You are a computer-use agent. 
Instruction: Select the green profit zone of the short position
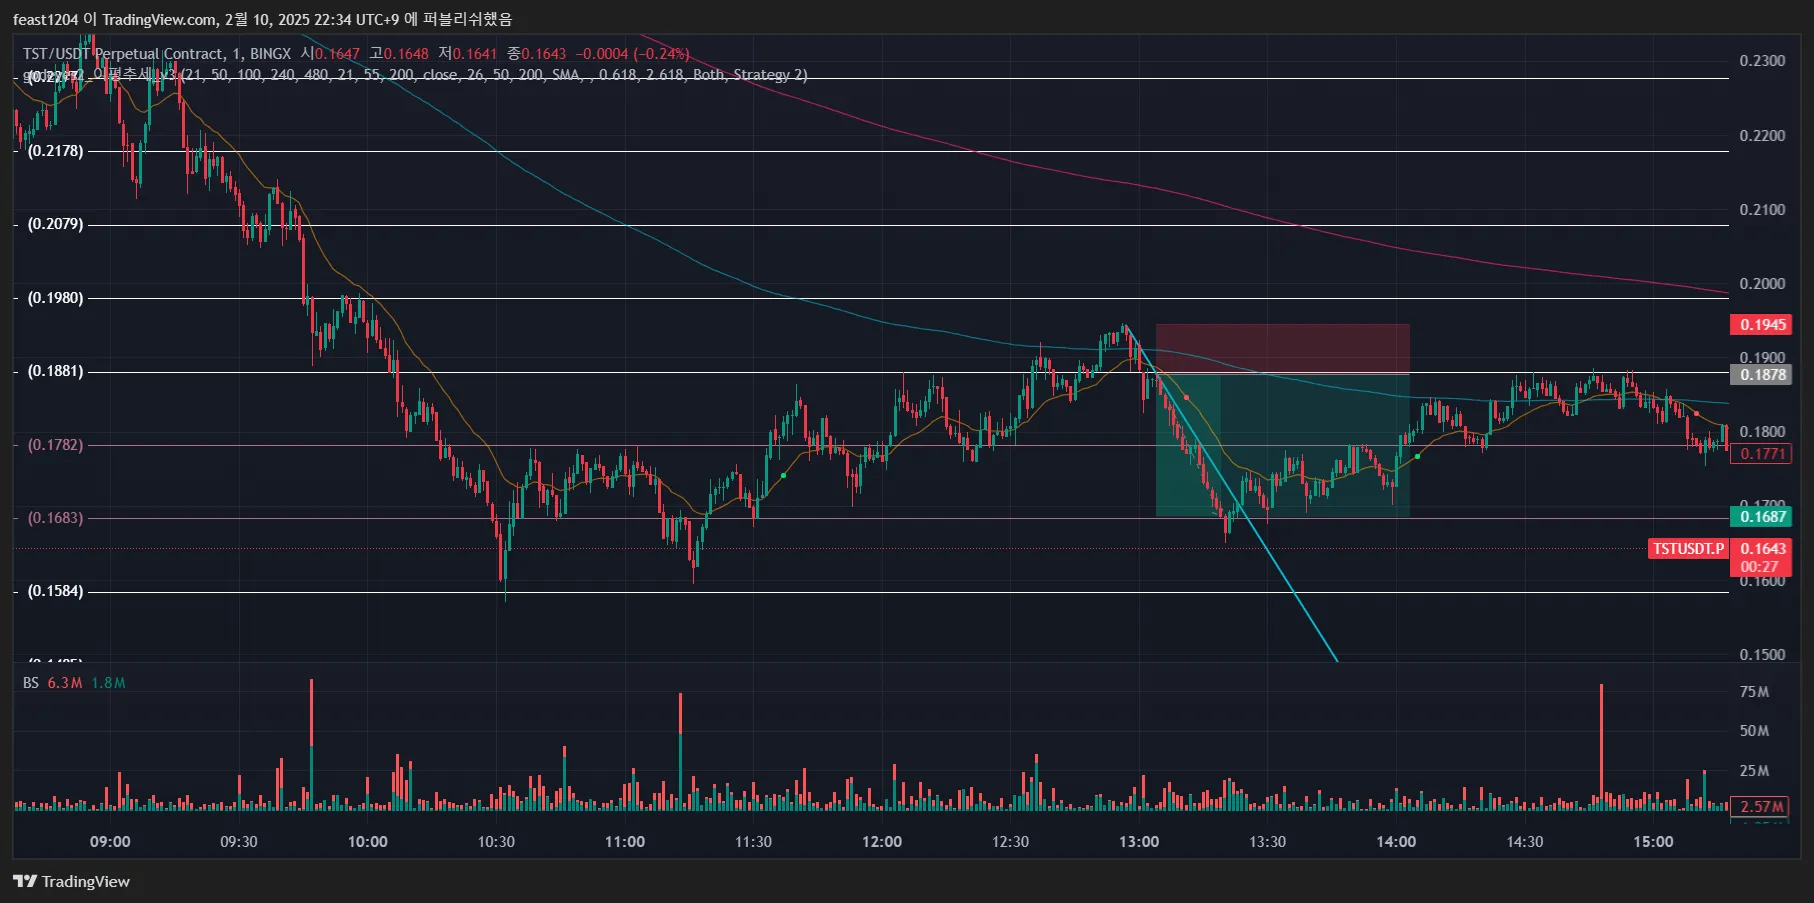[x=1283, y=445]
